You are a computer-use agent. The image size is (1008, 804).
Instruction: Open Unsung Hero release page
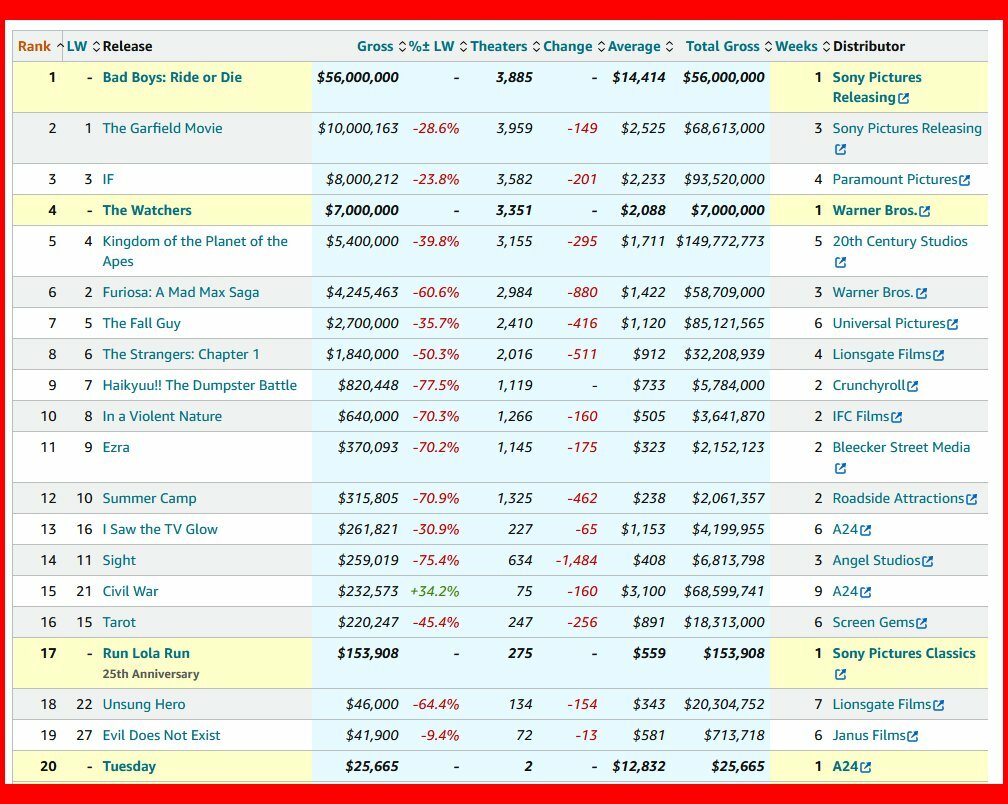click(144, 704)
